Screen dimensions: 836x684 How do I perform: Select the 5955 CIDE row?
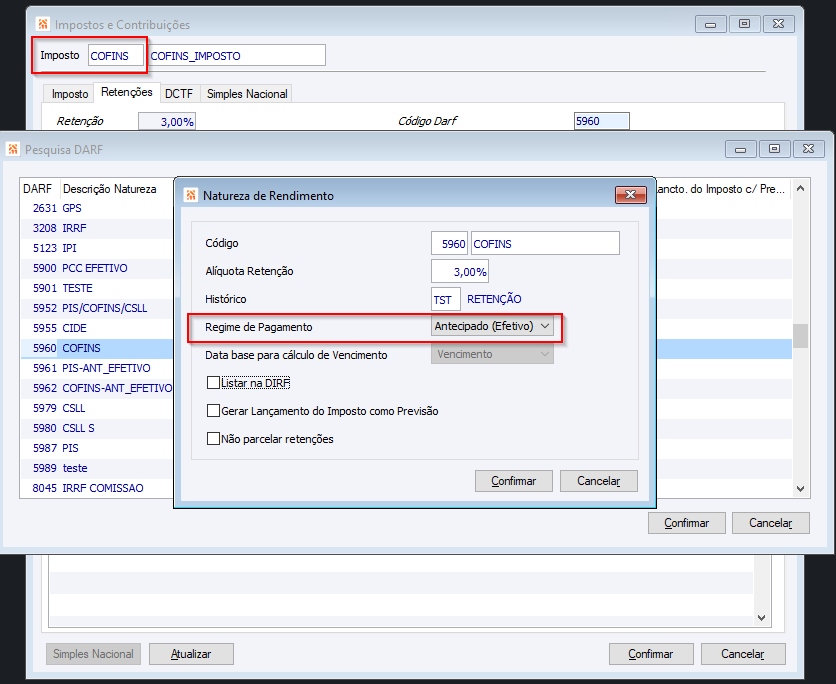[97, 328]
